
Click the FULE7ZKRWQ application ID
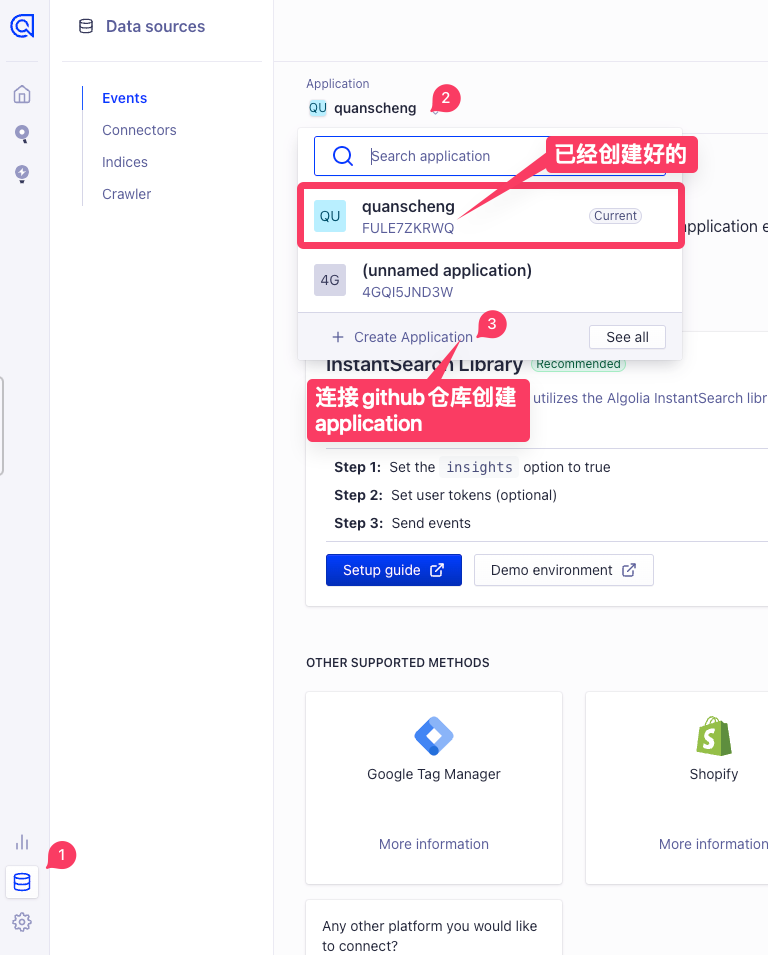408,228
